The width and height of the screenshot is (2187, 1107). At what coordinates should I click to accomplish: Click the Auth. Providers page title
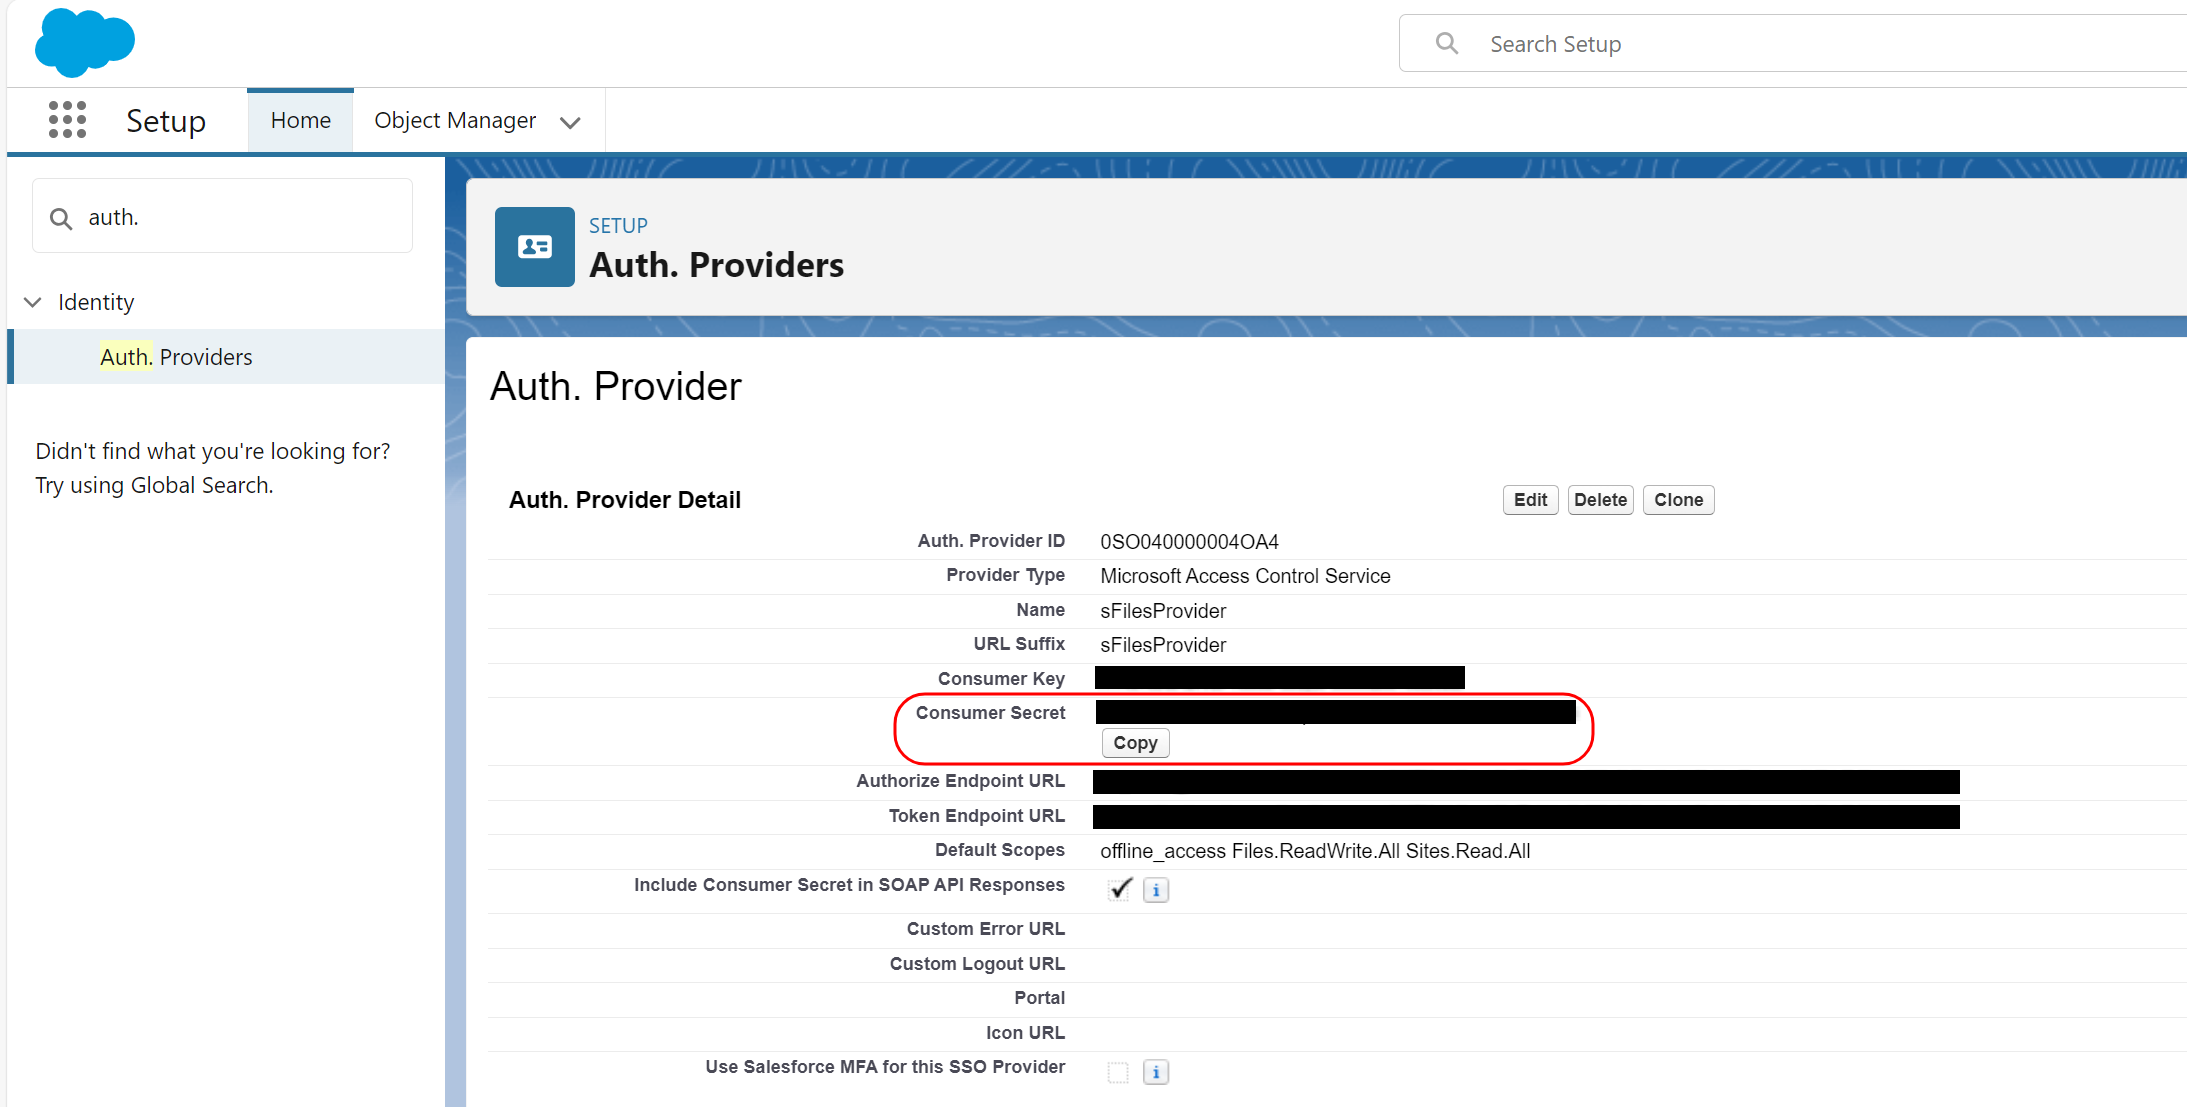716,265
